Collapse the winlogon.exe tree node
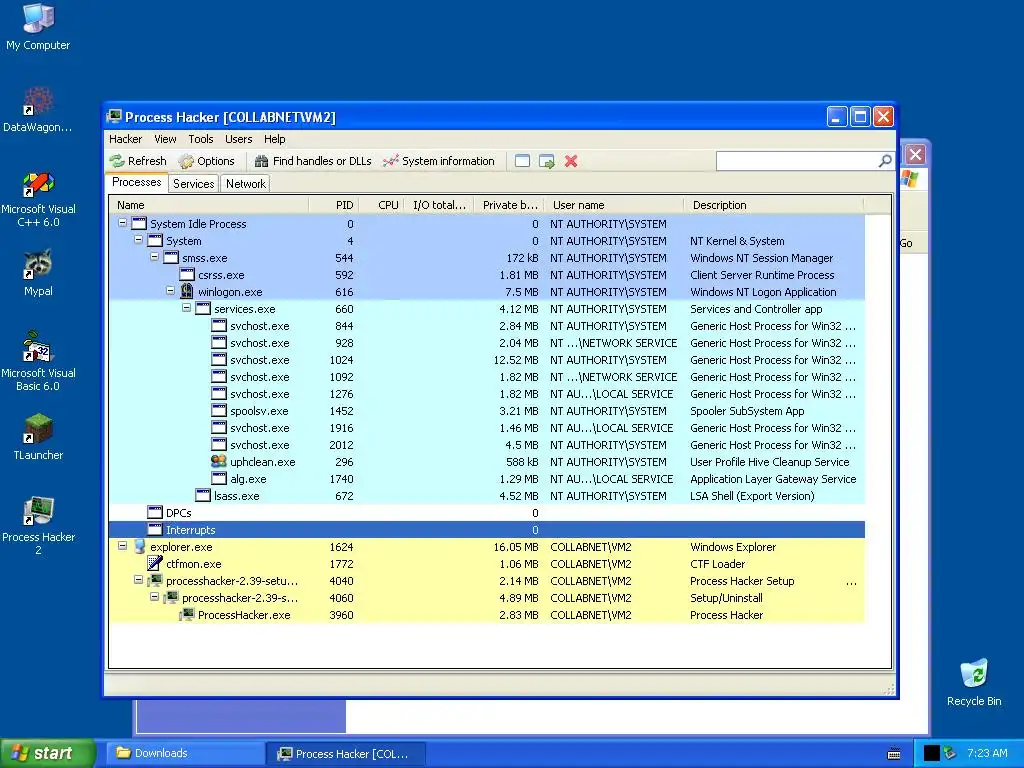Screen dimensions: 1024x768 (170, 291)
